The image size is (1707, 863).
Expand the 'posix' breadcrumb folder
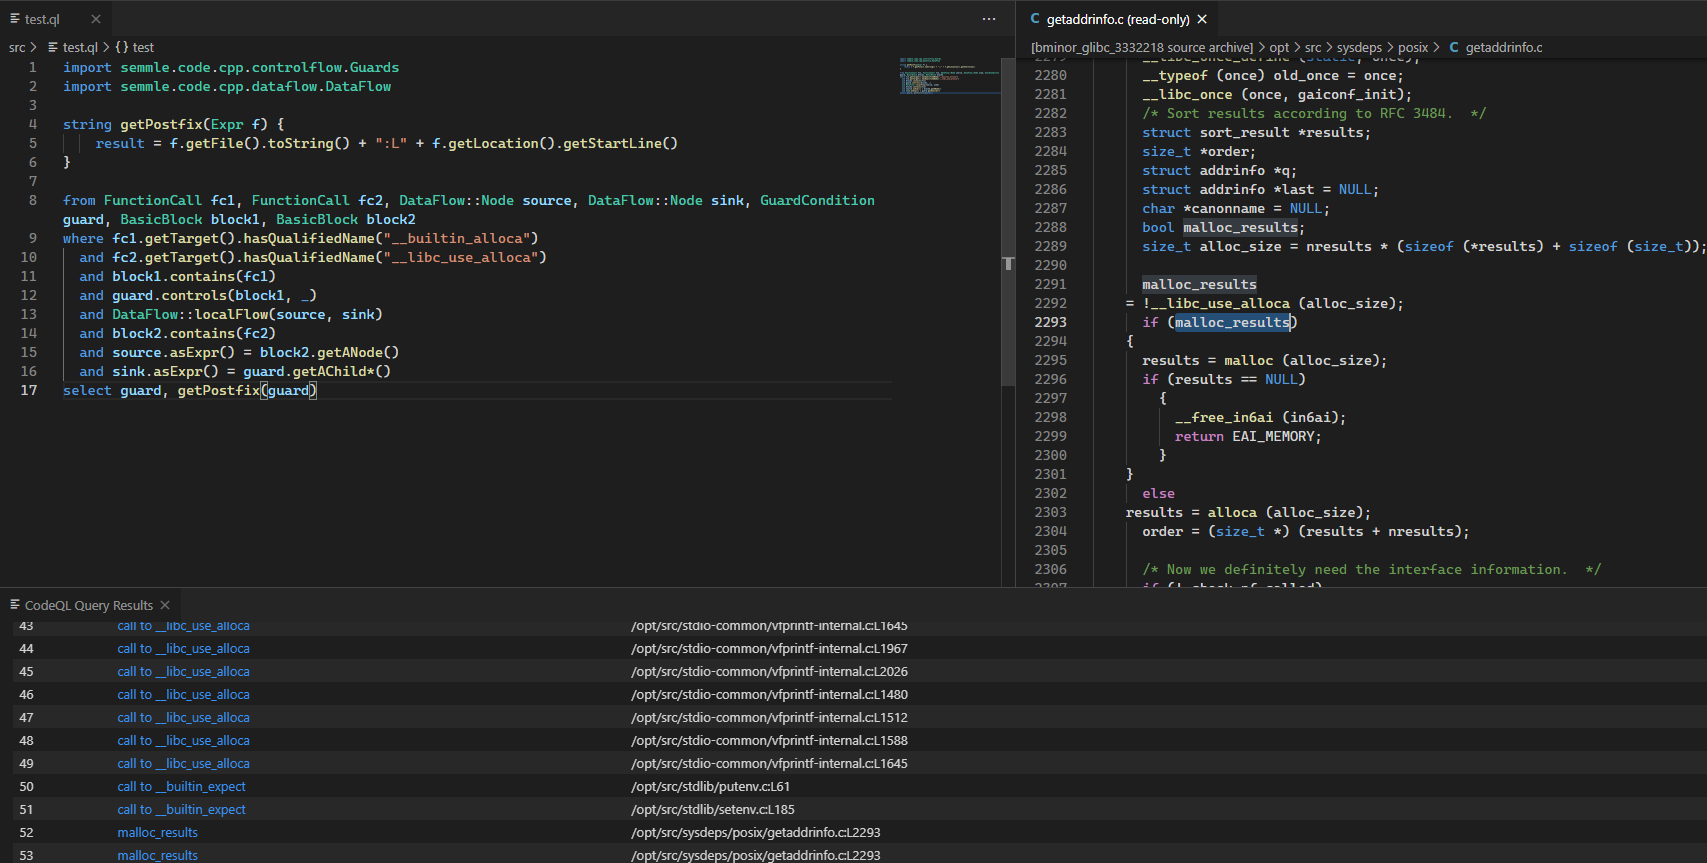click(x=1412, y=47)
